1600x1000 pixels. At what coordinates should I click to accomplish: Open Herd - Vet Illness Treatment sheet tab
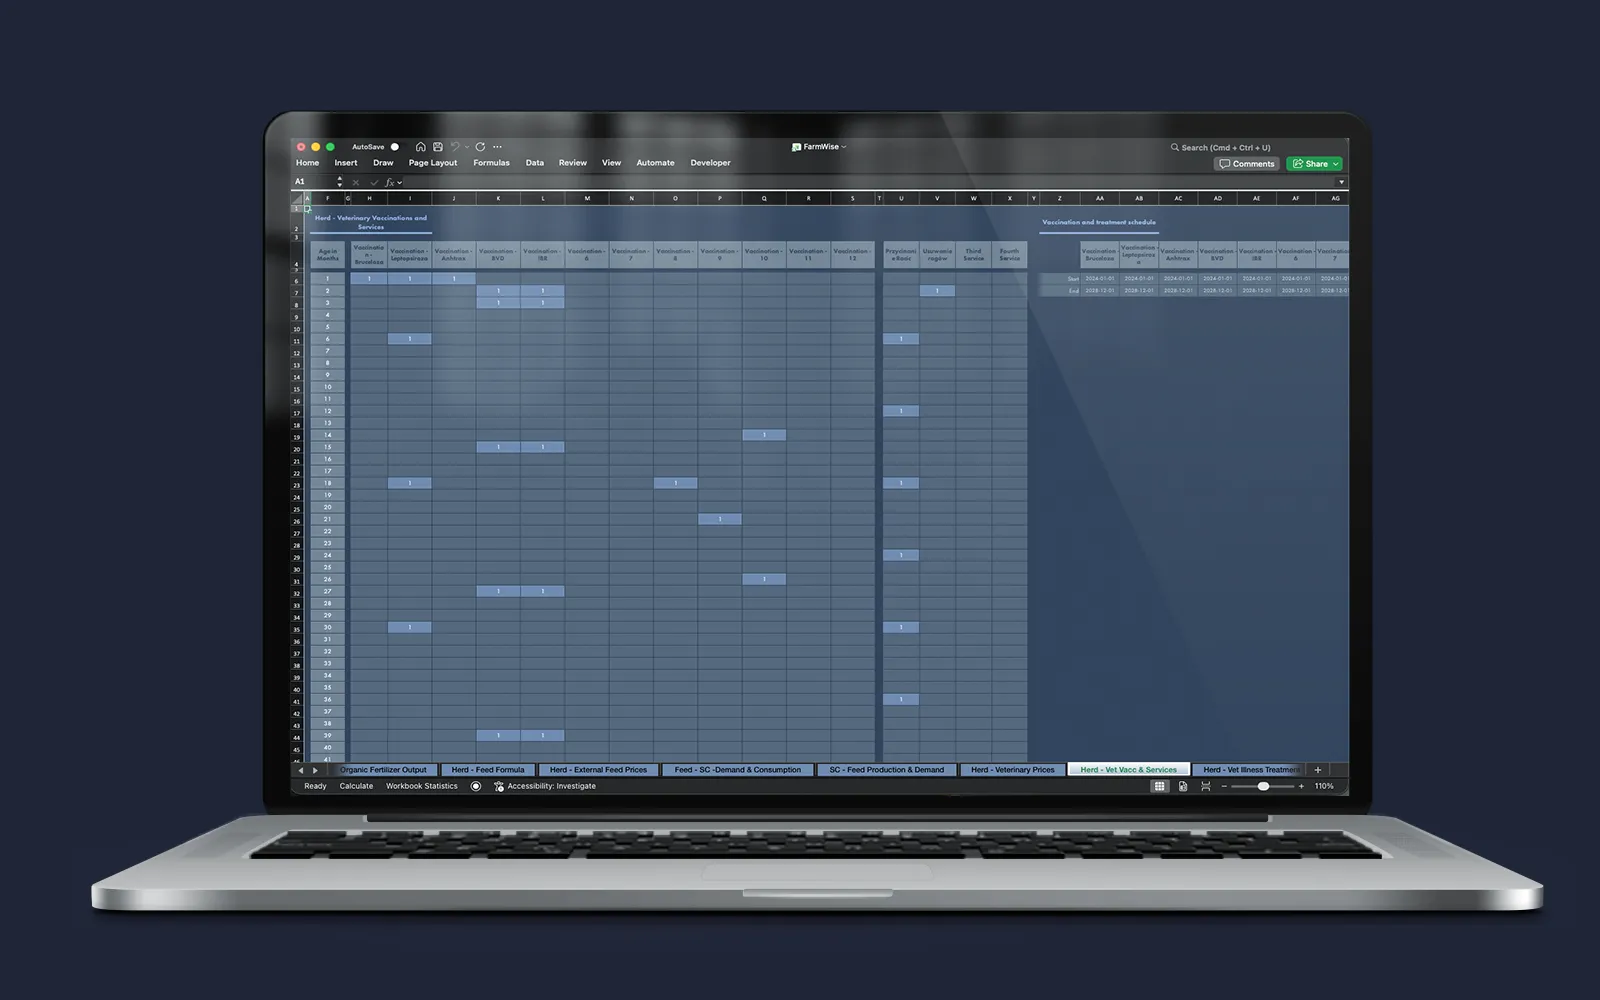tap(1251, 770)
